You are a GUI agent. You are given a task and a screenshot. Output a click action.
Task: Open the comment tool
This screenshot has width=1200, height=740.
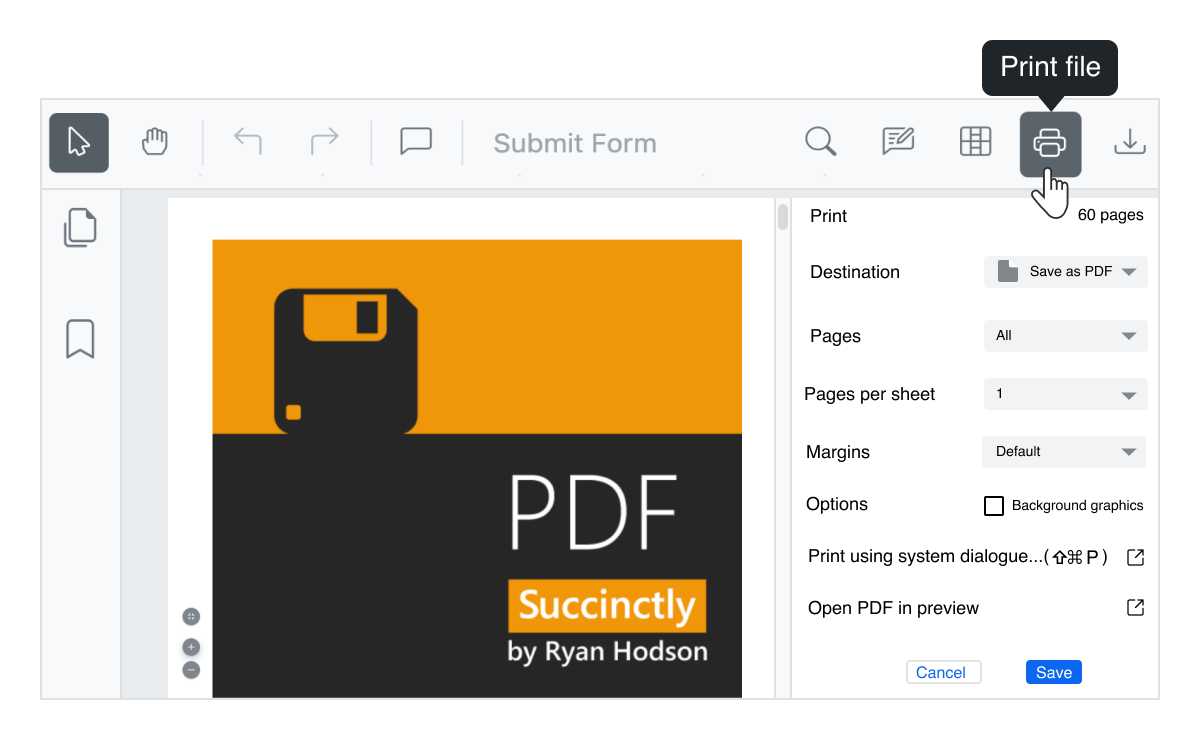(415, 141)
